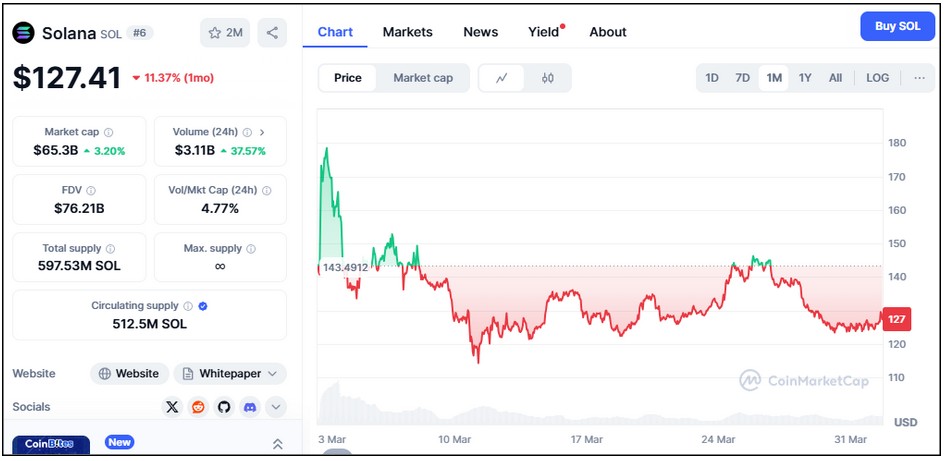The height and width of the screenshot is (461, 945).
Task: Switch to line chart icon
Action: (x=501, y=78)
